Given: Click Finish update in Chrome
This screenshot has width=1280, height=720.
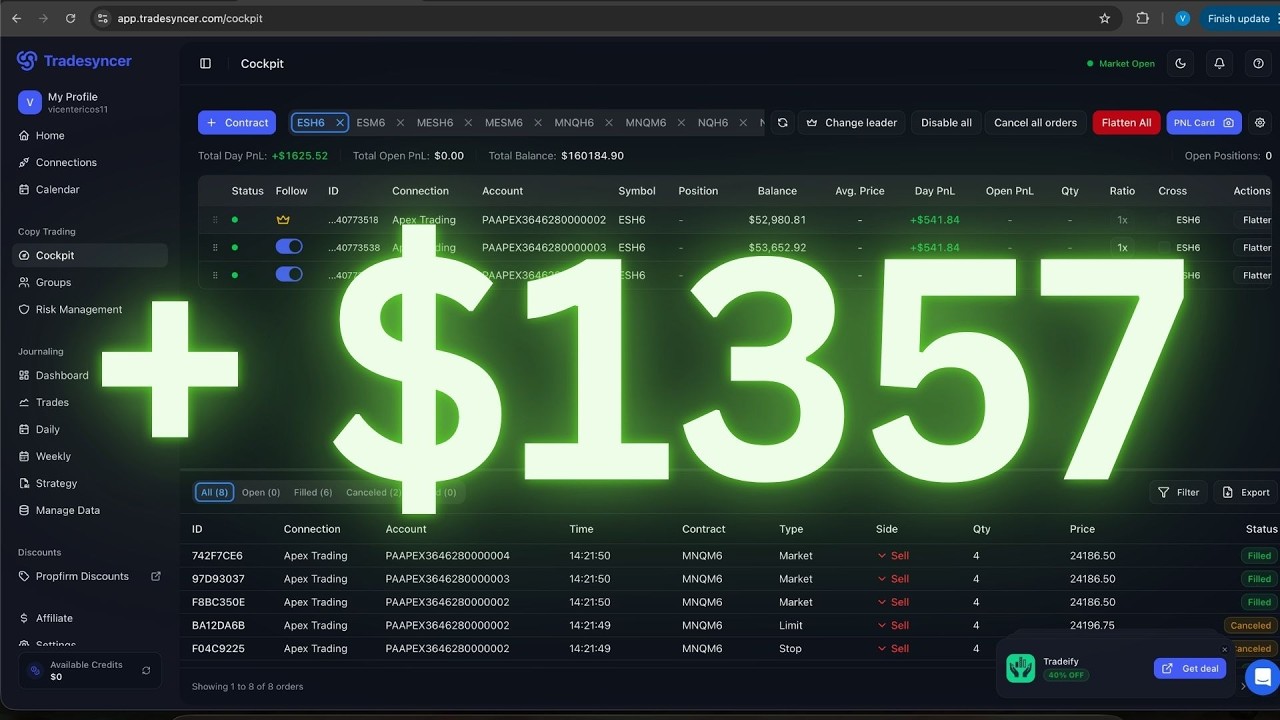Looking at the screenshot, I should pyautogui.click(x=1238, y=18).
